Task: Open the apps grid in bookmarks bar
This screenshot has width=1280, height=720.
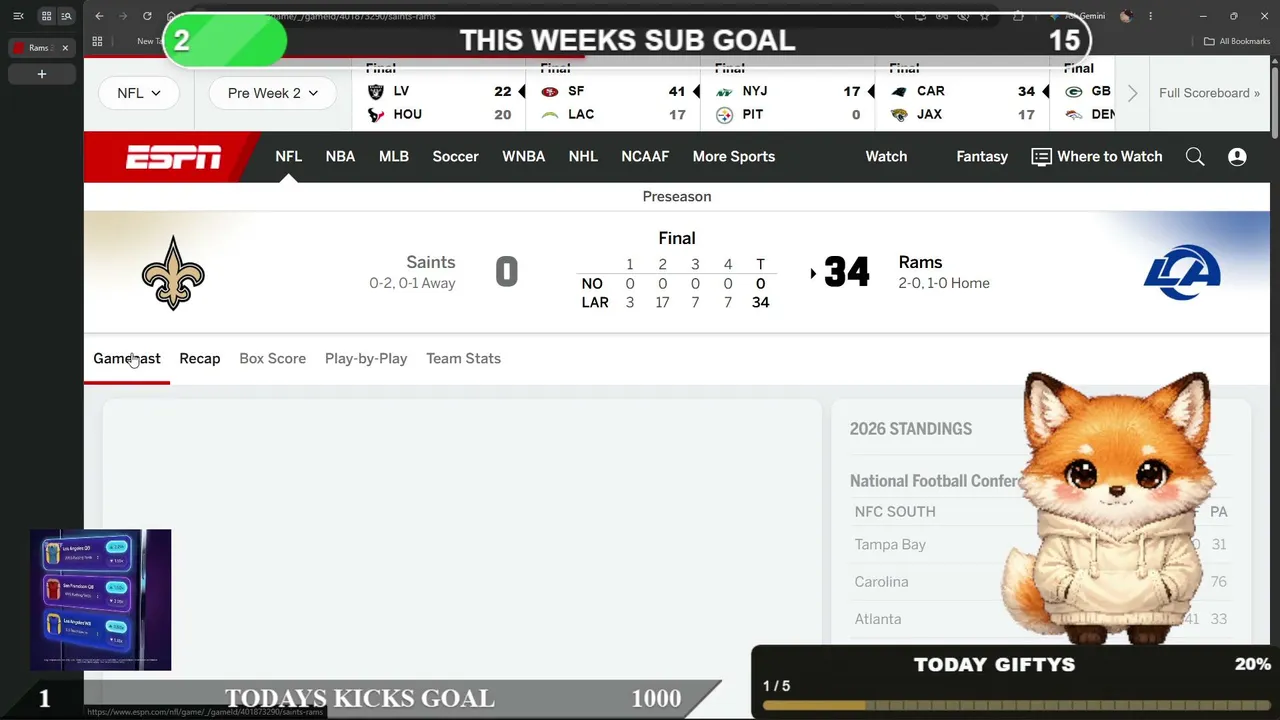Action: pos(97,41)
